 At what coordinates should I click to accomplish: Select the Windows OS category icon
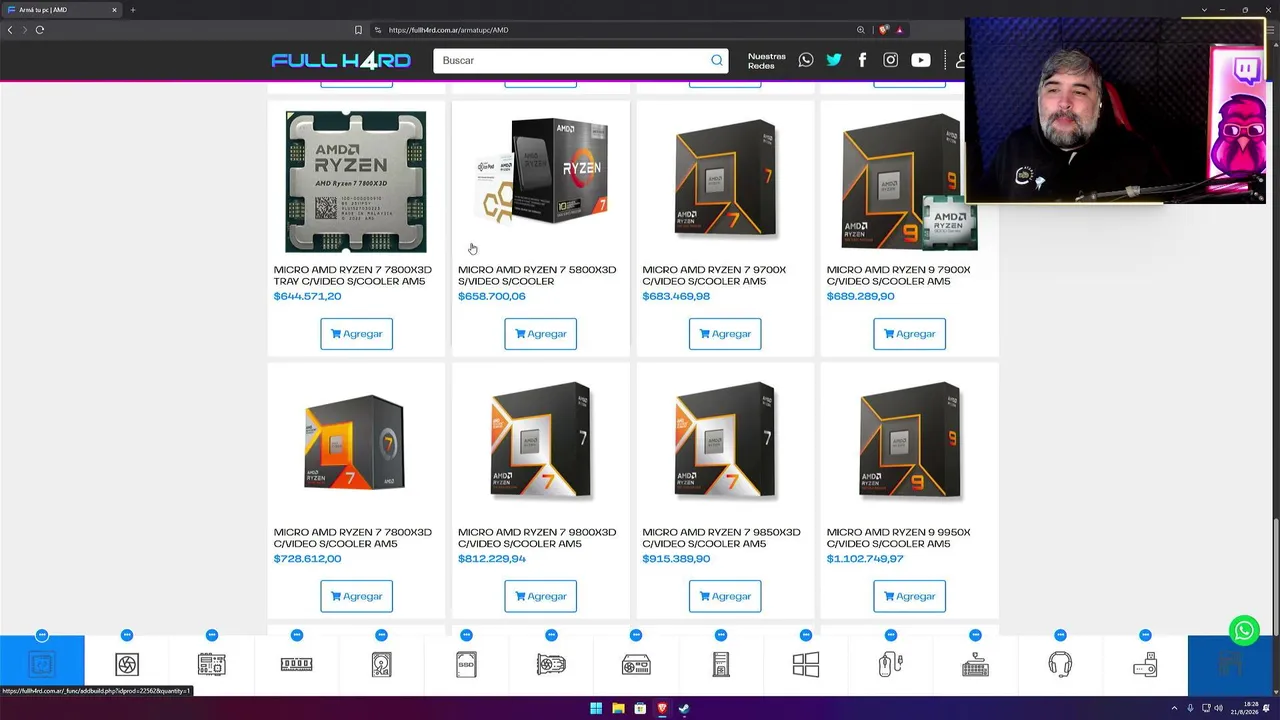point(806,664)
